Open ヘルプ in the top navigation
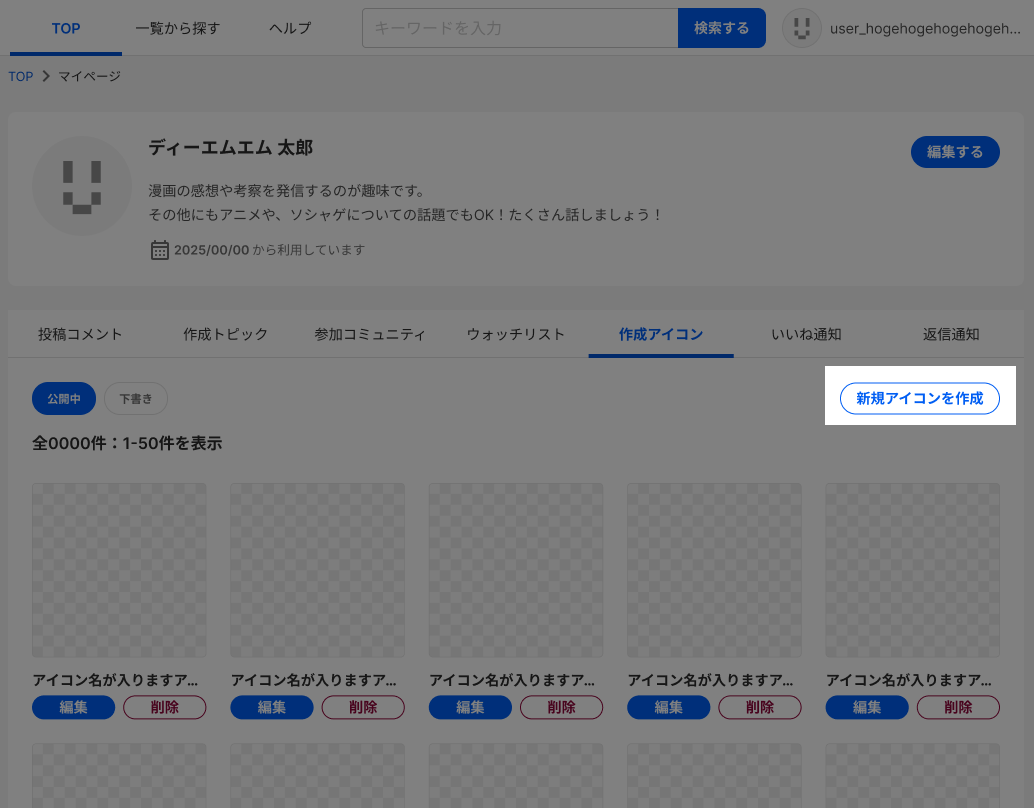Screen dimensions: 1034x808 pyautogui.click(x=290, y=28)
